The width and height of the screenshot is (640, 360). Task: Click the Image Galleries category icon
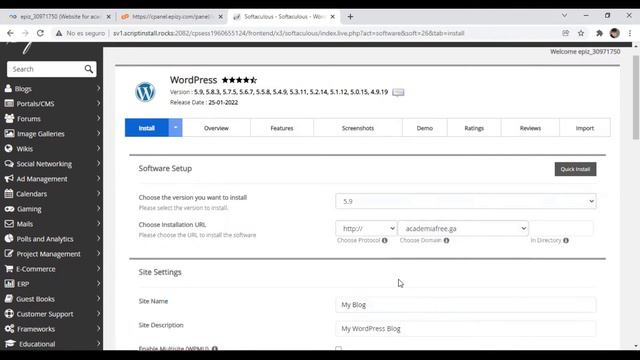(9, 133)
